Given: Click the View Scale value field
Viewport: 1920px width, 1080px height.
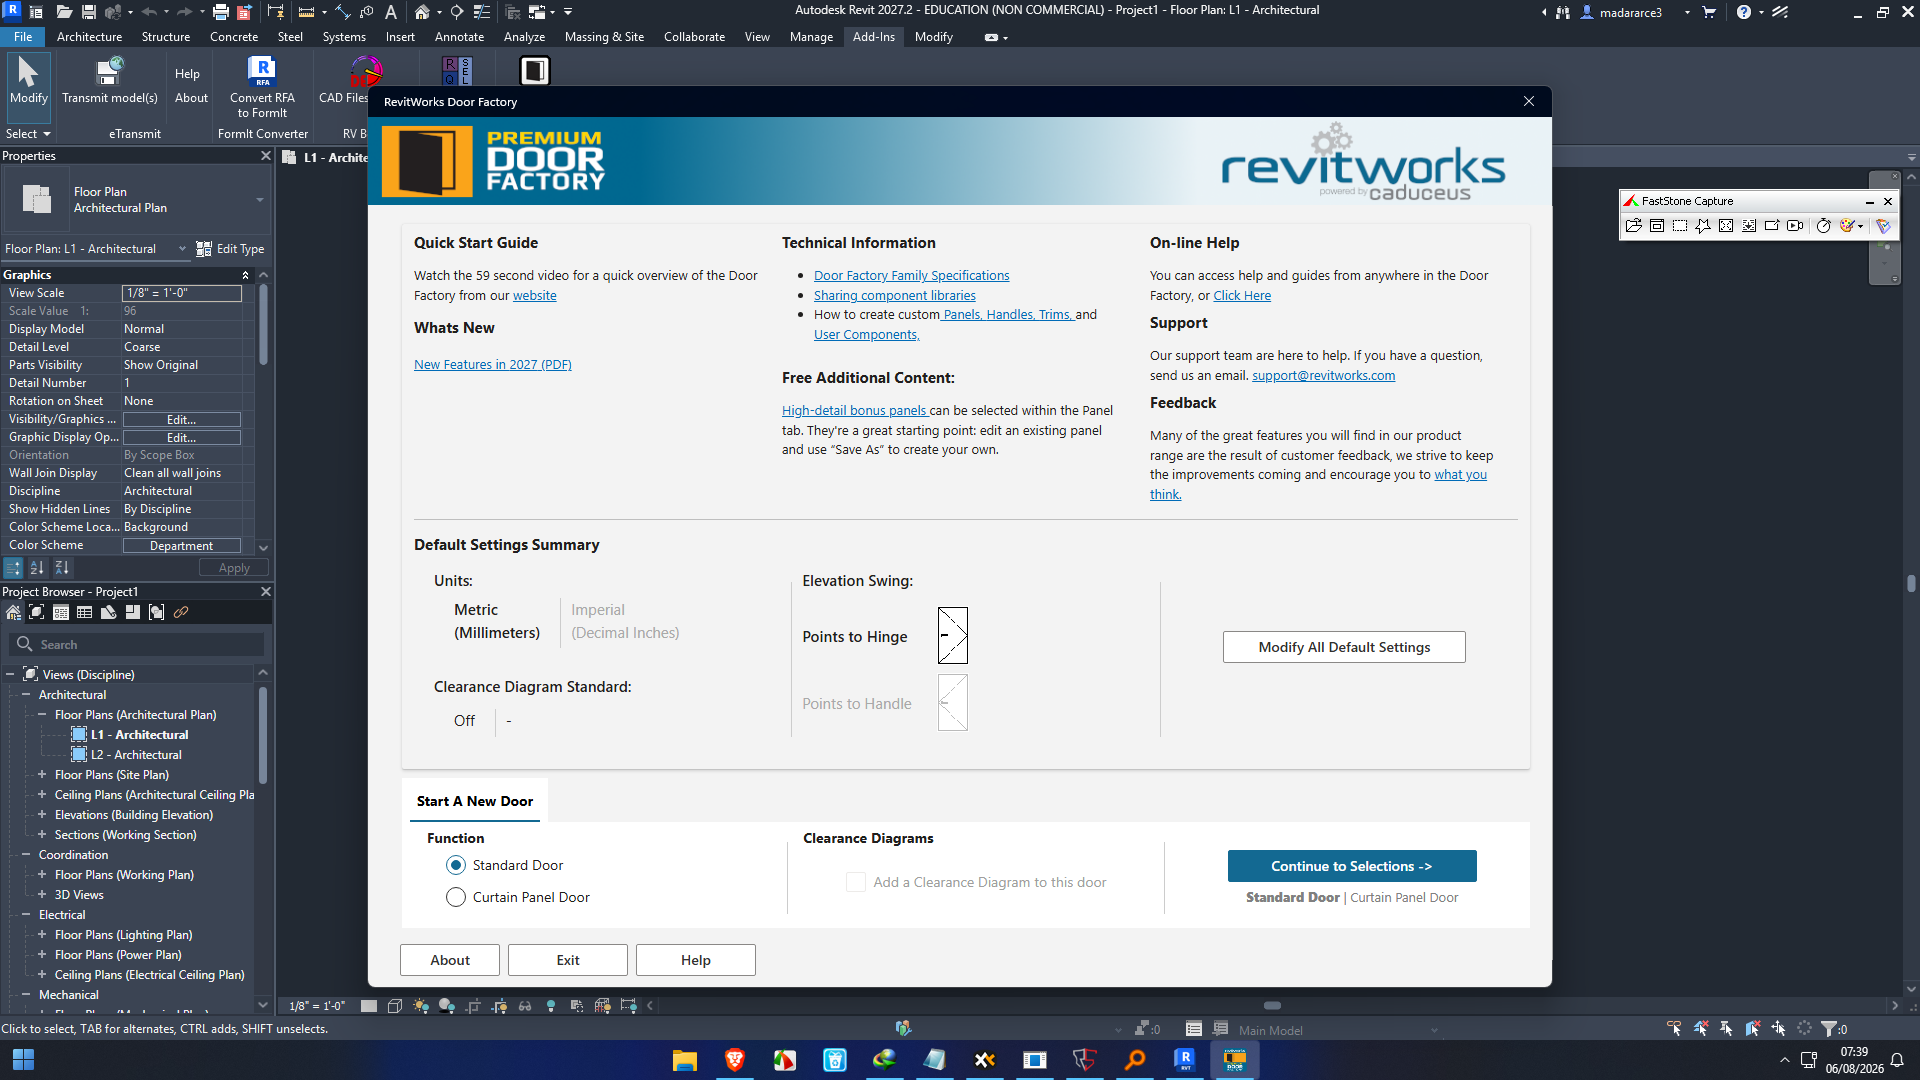Looking at the screenshot, I should (181, 293).
